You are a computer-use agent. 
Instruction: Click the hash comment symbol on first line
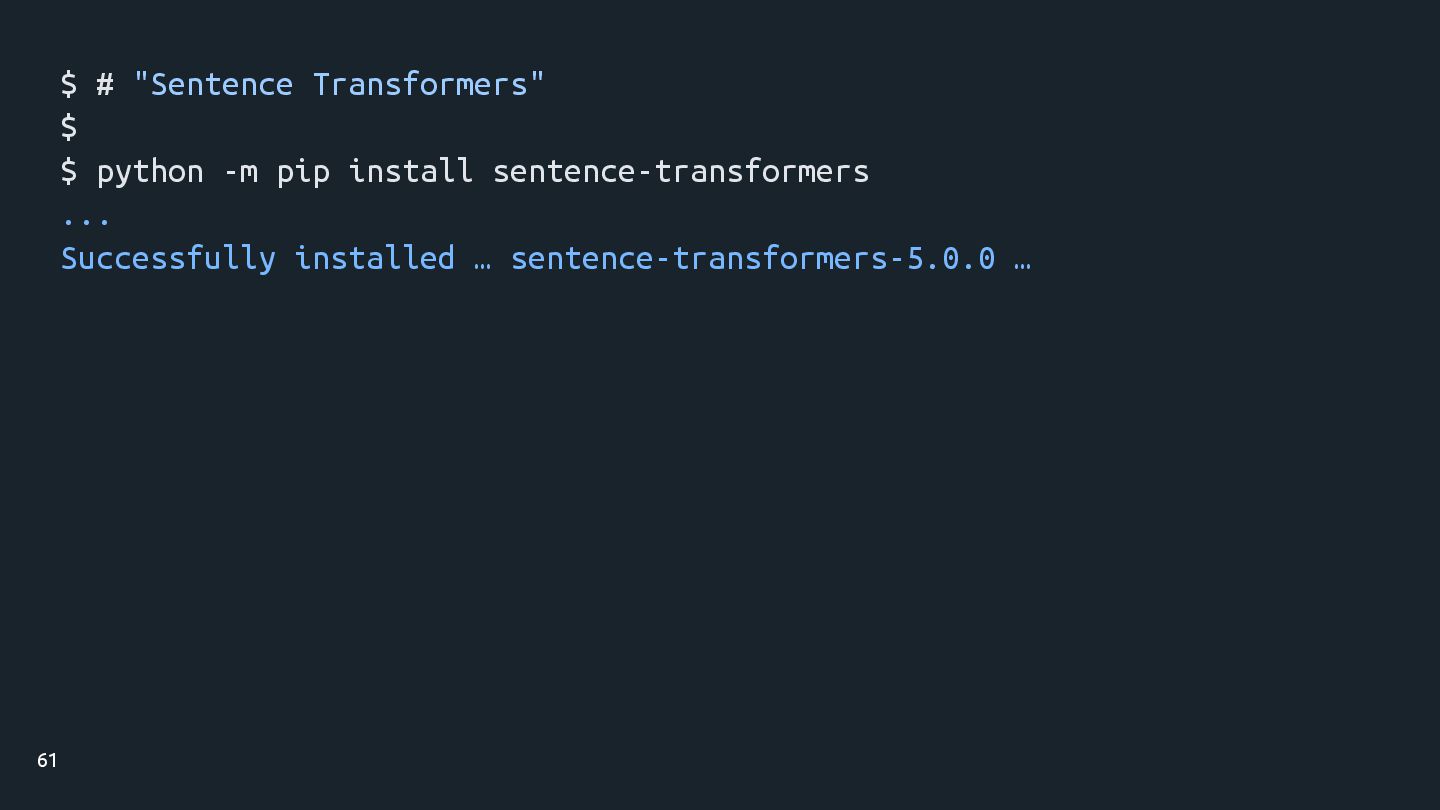pos(105,84)
